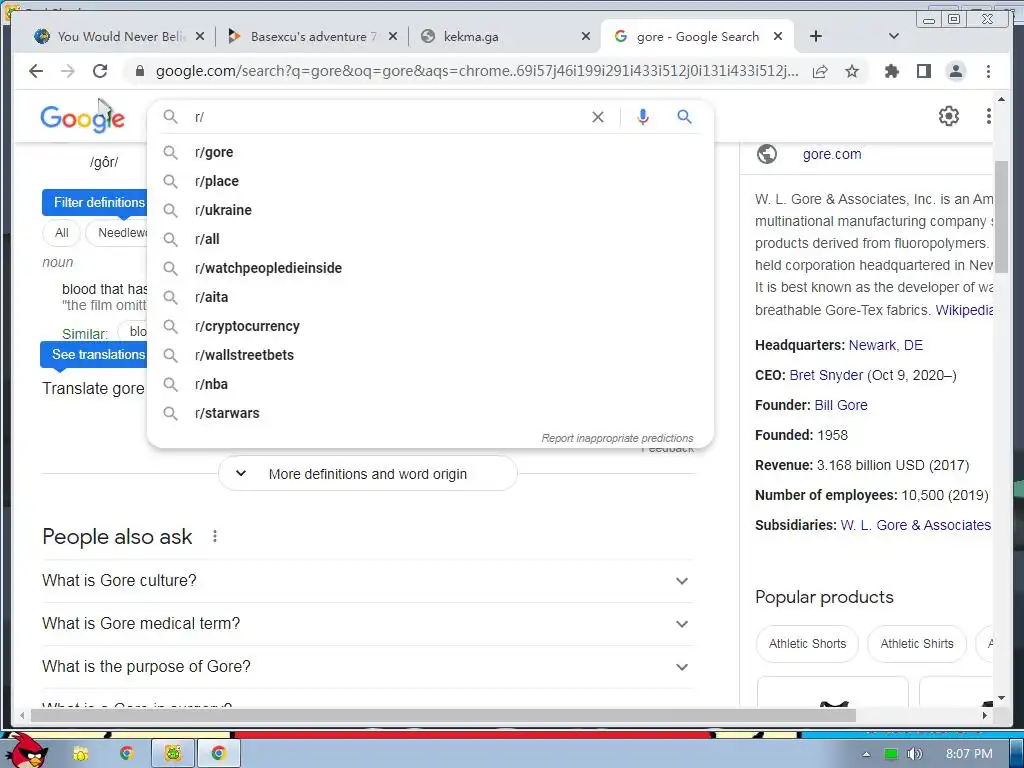The height and width of the screenshot is (768, 1024).
Task: Open Chrome extensions puzzle icon
Action: tap(891, 71)
